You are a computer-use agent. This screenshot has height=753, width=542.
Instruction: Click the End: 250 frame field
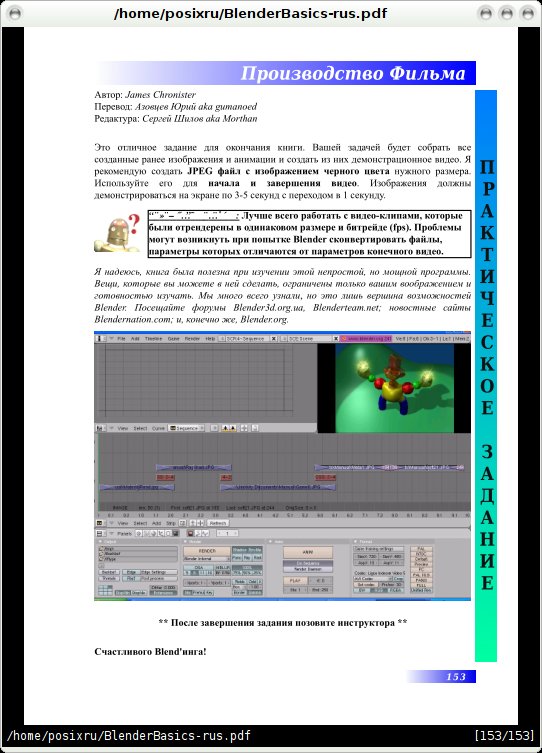321,590
